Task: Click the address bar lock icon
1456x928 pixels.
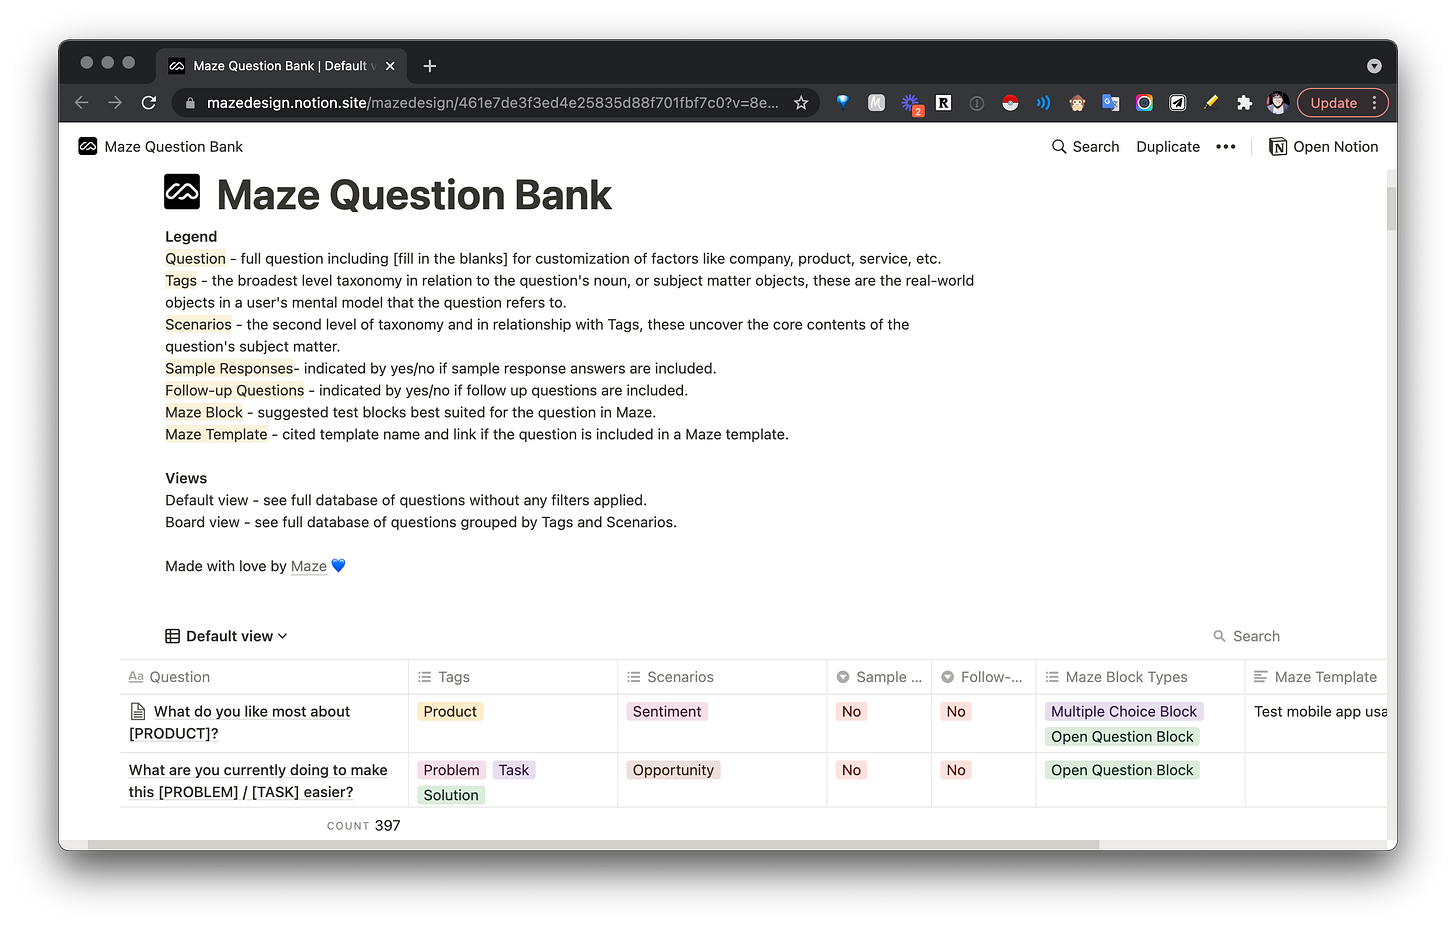Action: [x=190, y=103]
